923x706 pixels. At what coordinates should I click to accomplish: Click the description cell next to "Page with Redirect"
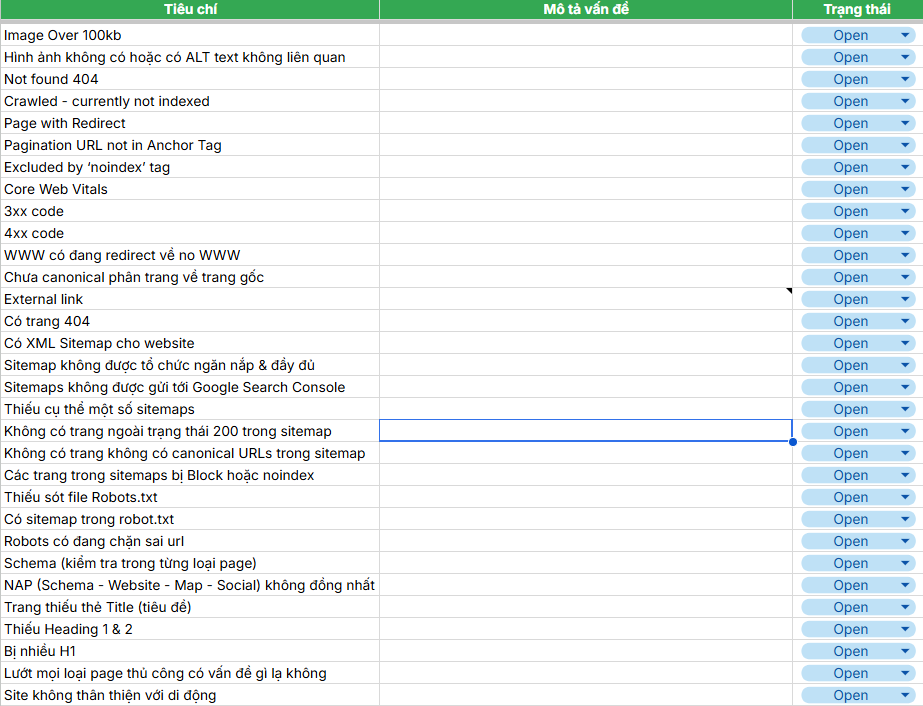(585, 123)
